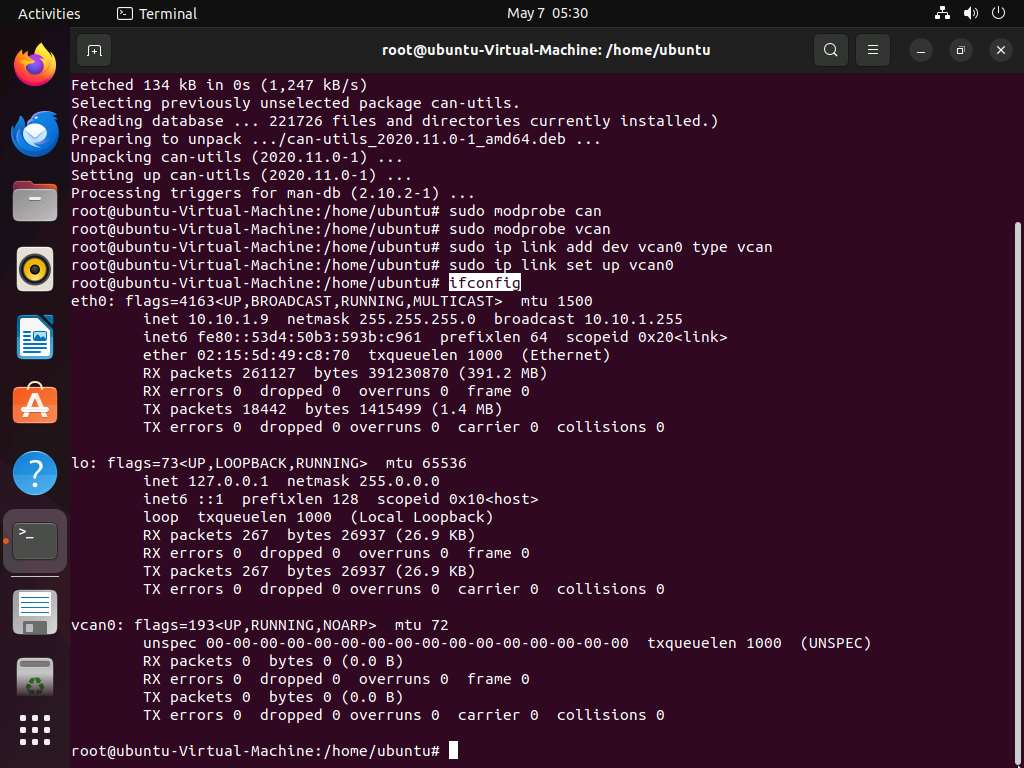Search the terminal output
The width and height of the screenshot is (1024, 768).
830,50
